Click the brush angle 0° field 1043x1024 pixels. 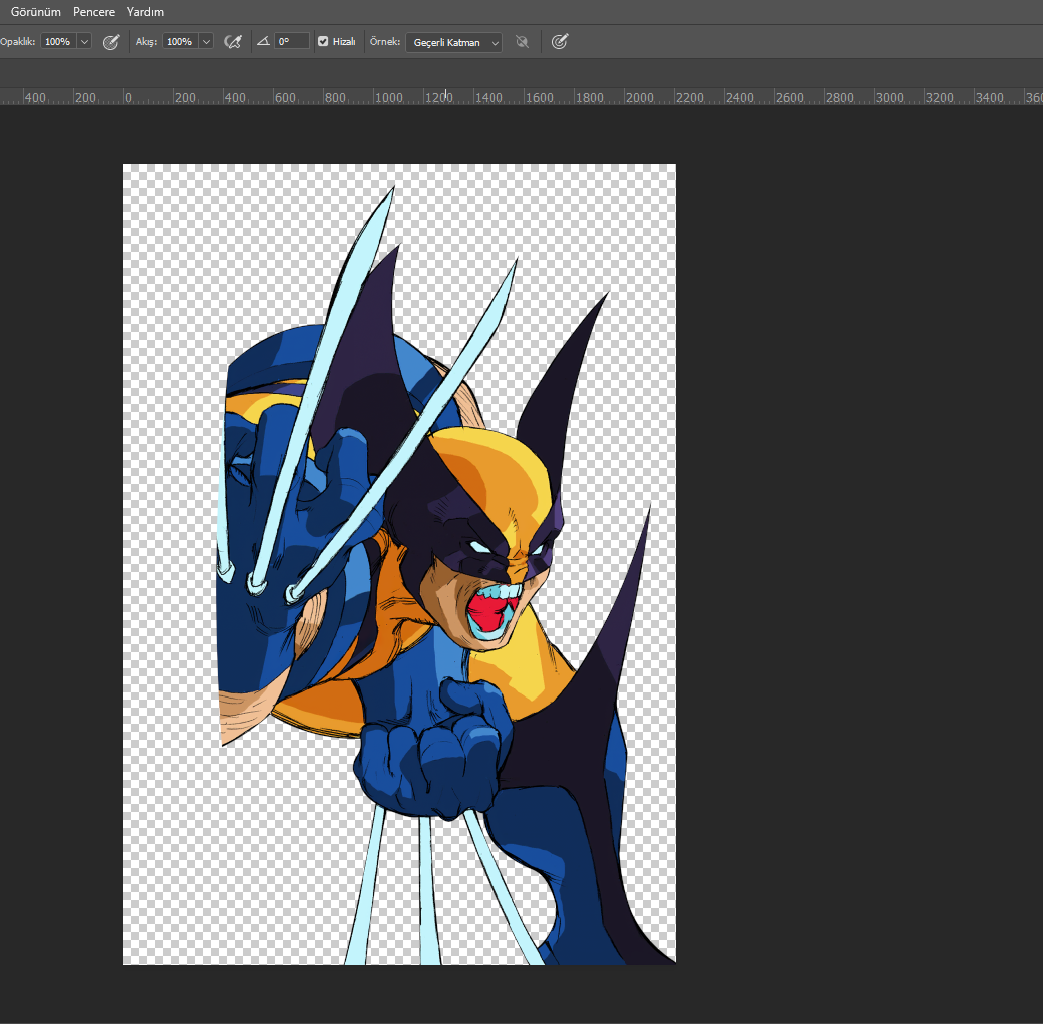pyautogui.click(x=292, y=41)
